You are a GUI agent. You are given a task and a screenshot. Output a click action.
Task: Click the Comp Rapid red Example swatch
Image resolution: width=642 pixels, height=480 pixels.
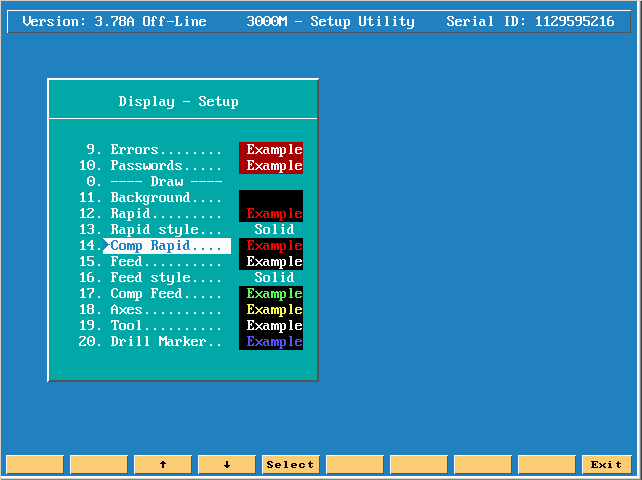271,246
